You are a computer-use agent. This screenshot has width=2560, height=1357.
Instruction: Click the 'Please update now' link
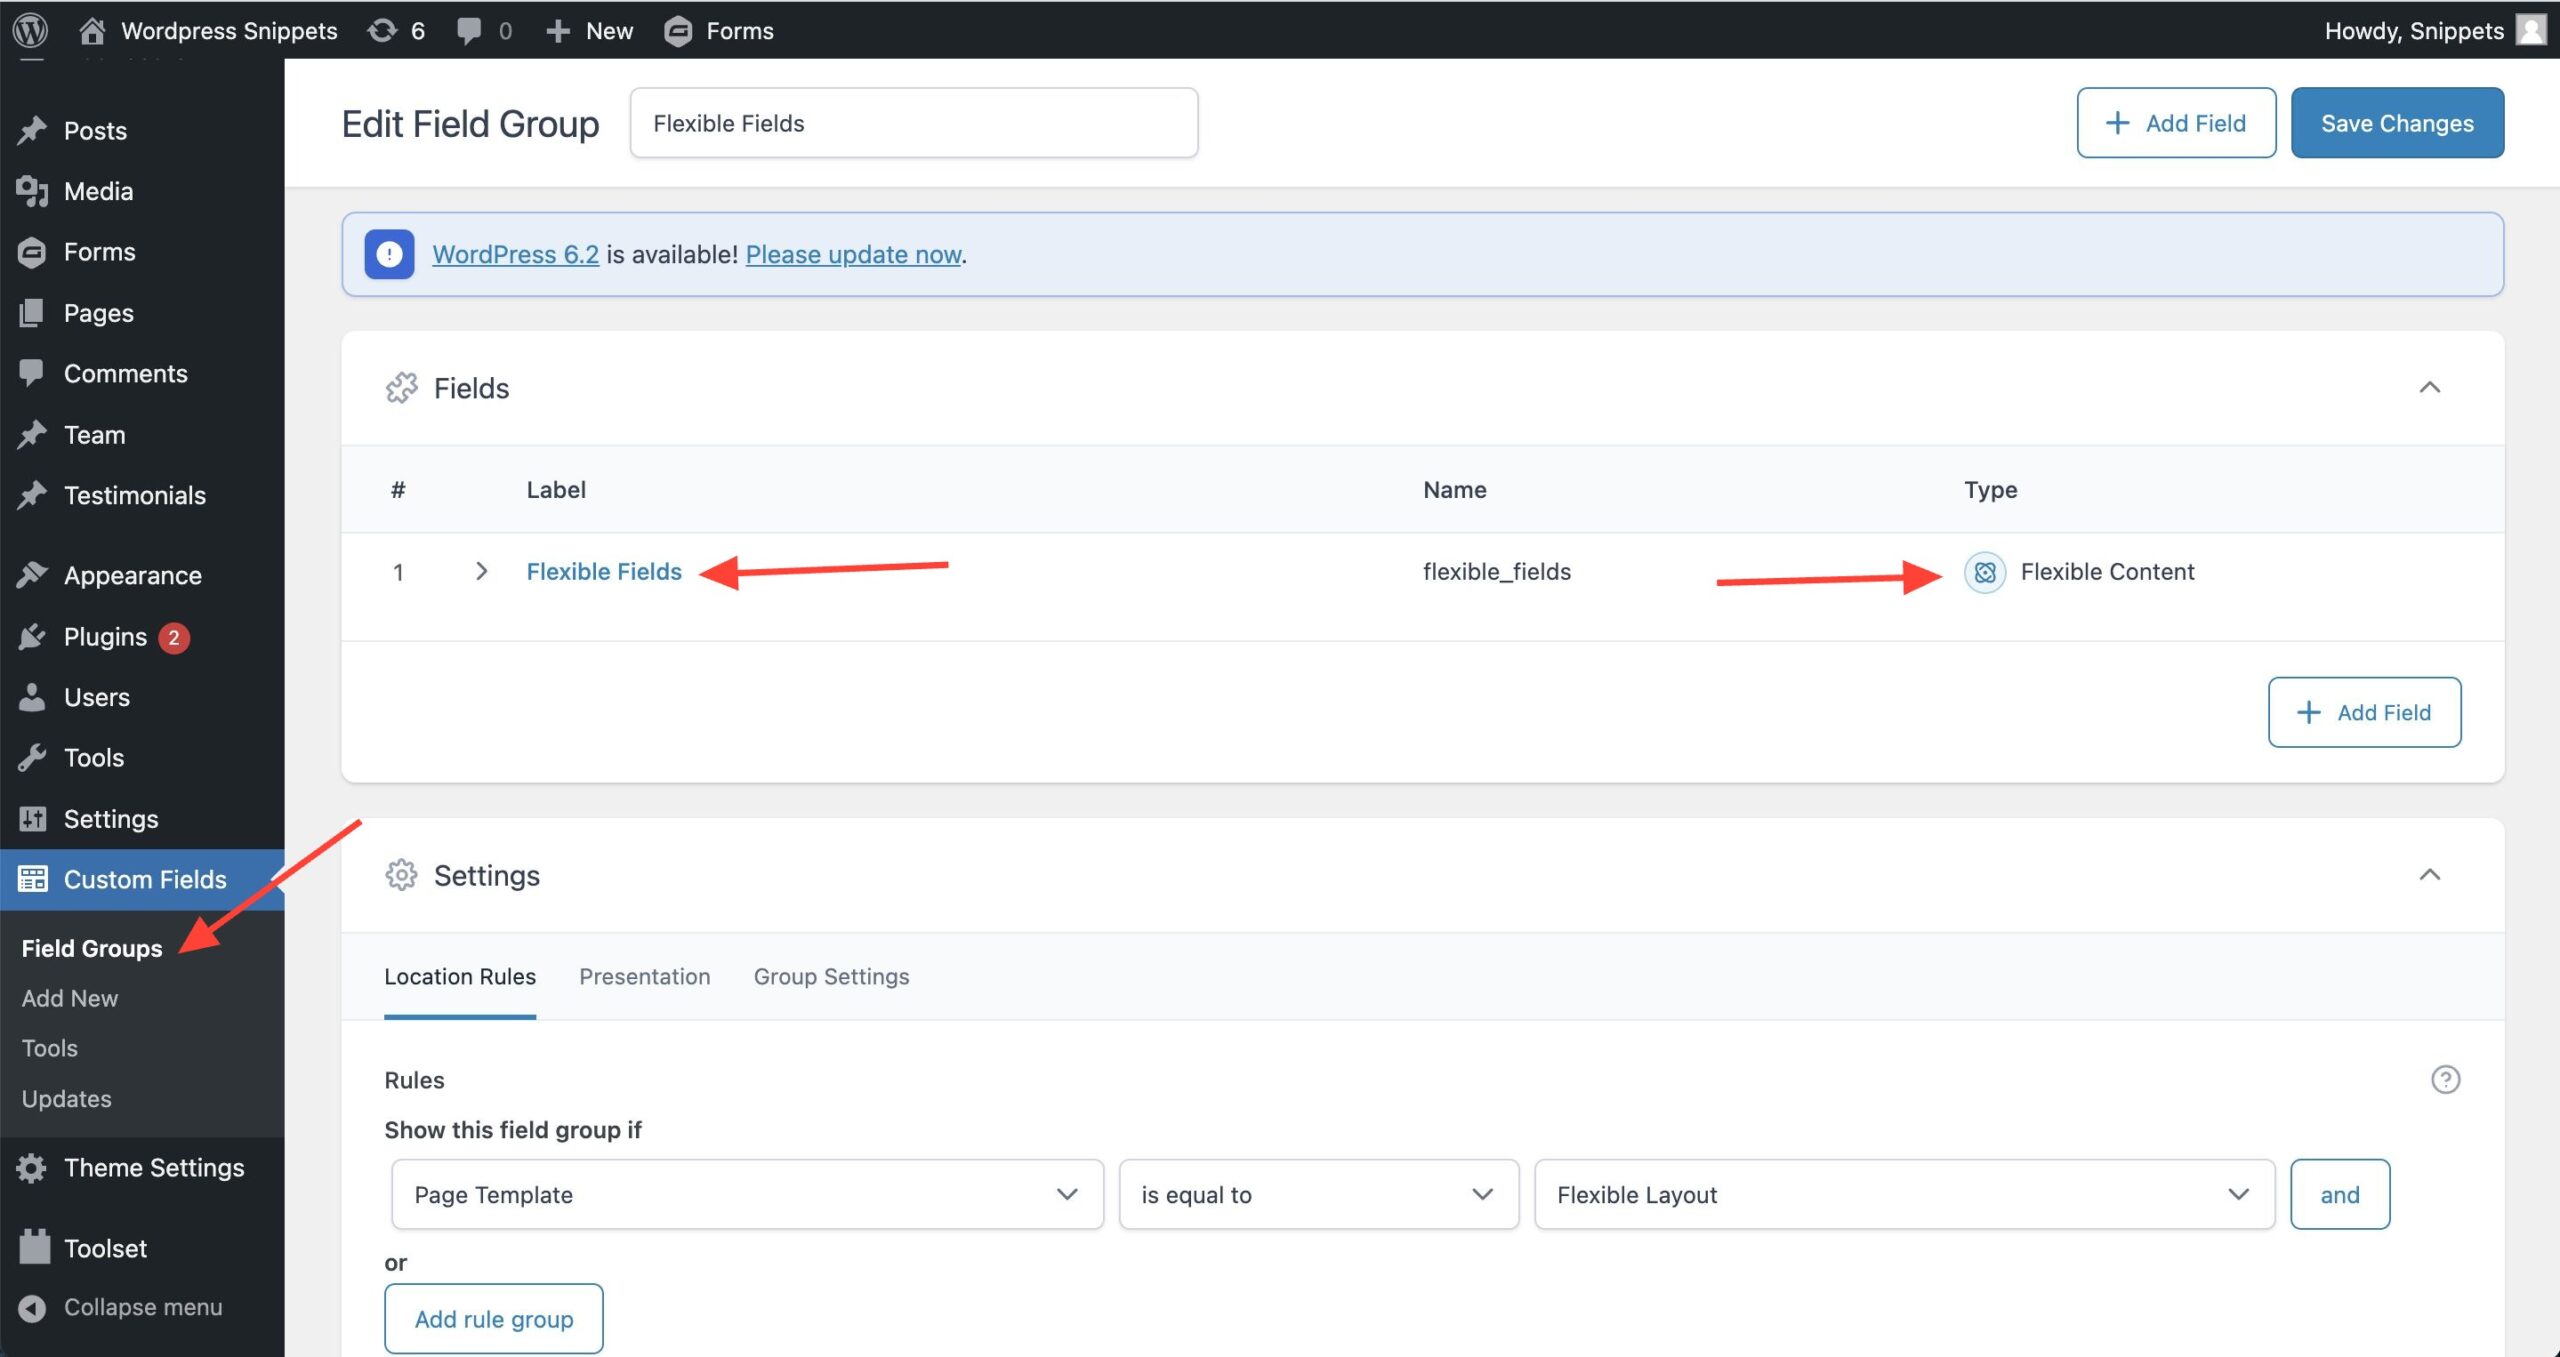click(853, 254)
